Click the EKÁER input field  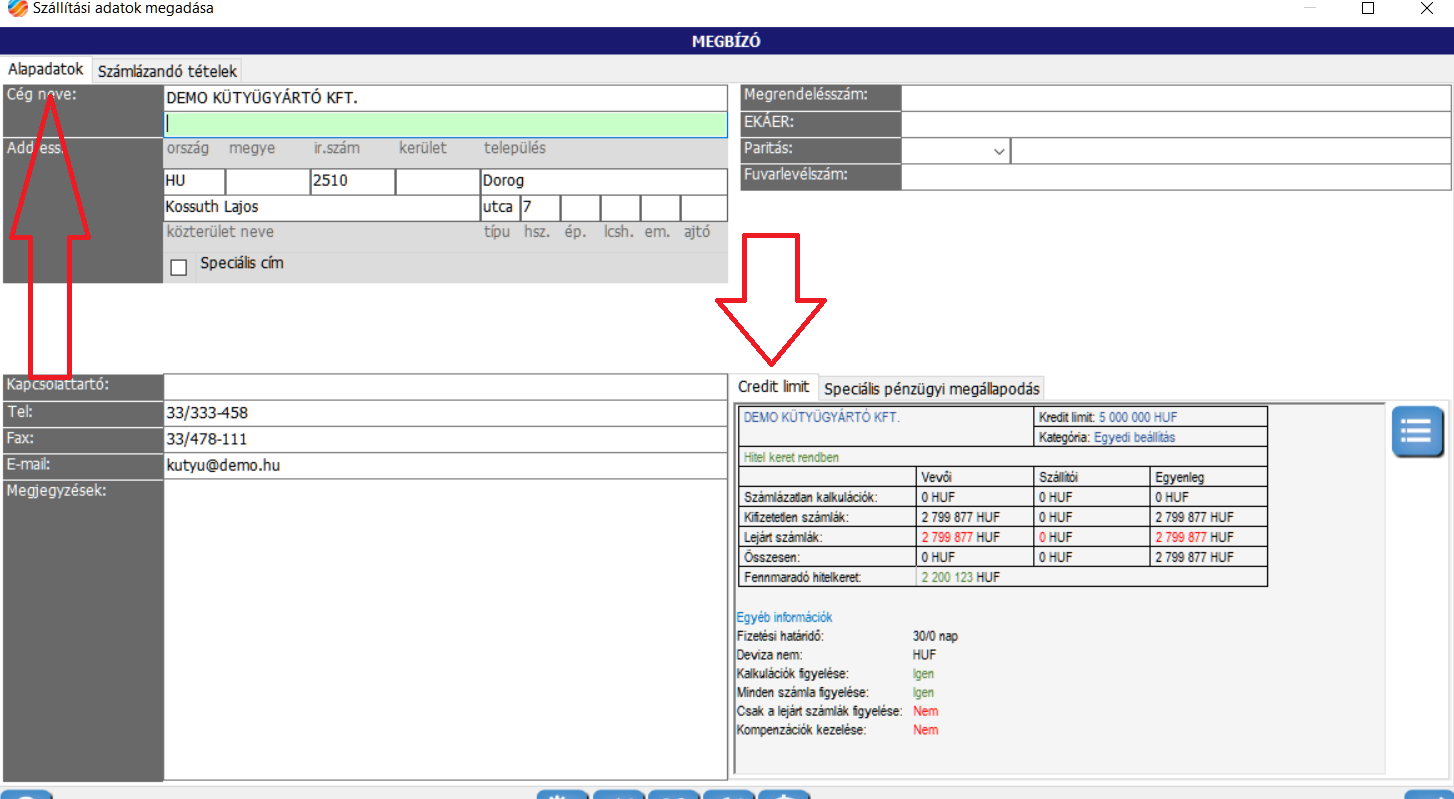pyautogui.click(x=1175, y=124)
